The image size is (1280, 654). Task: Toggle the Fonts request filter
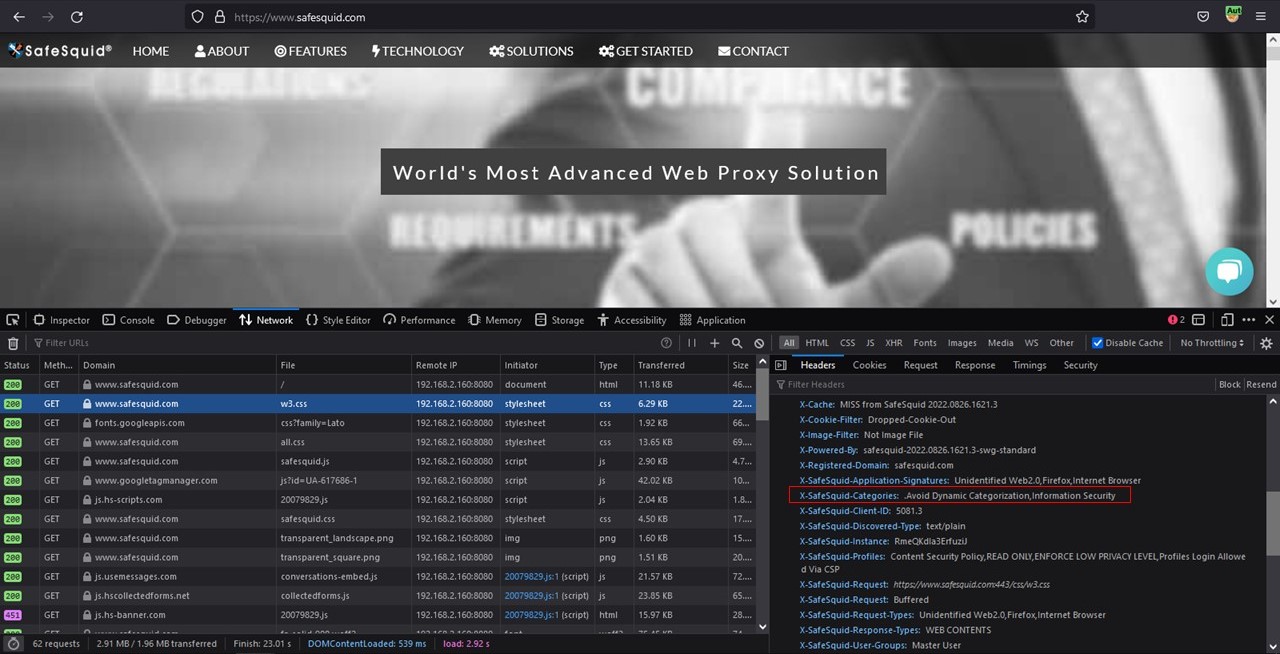click(x=925, y=343)
